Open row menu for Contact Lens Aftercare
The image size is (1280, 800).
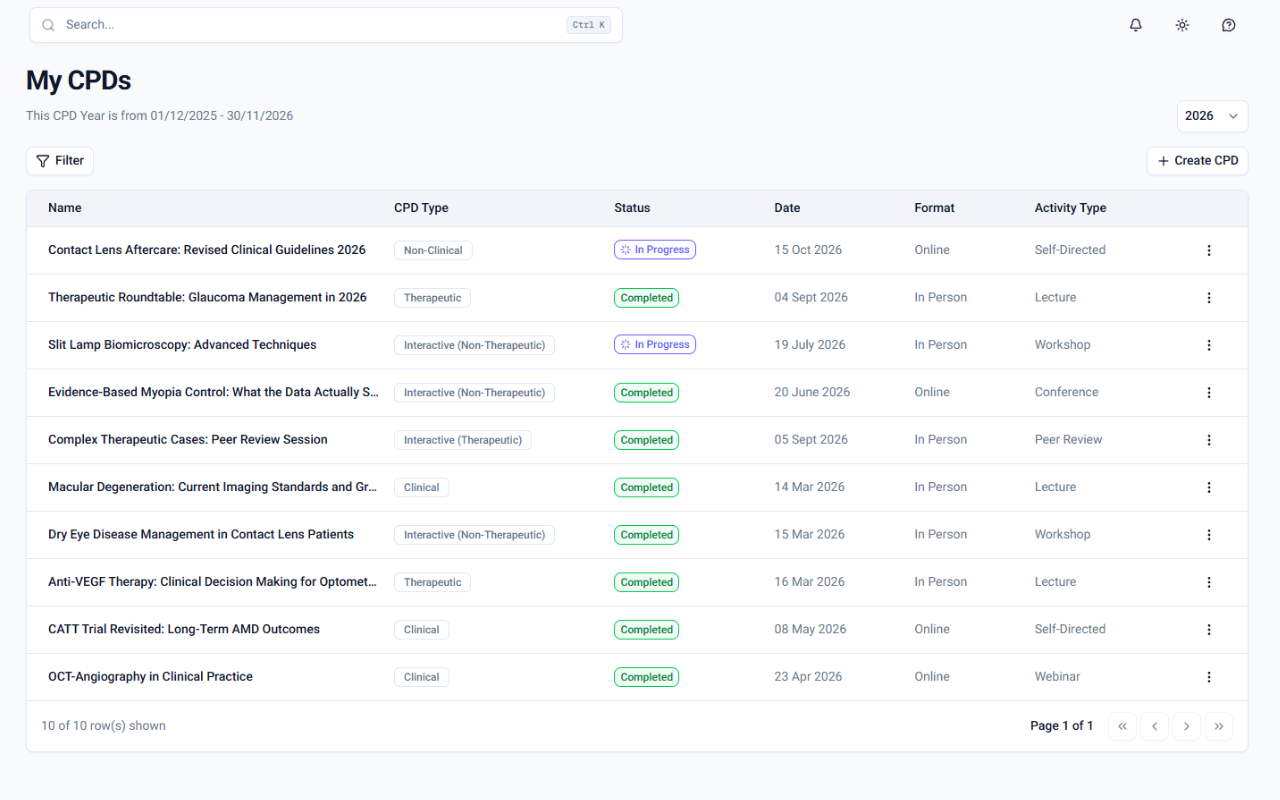point(1209,250)
